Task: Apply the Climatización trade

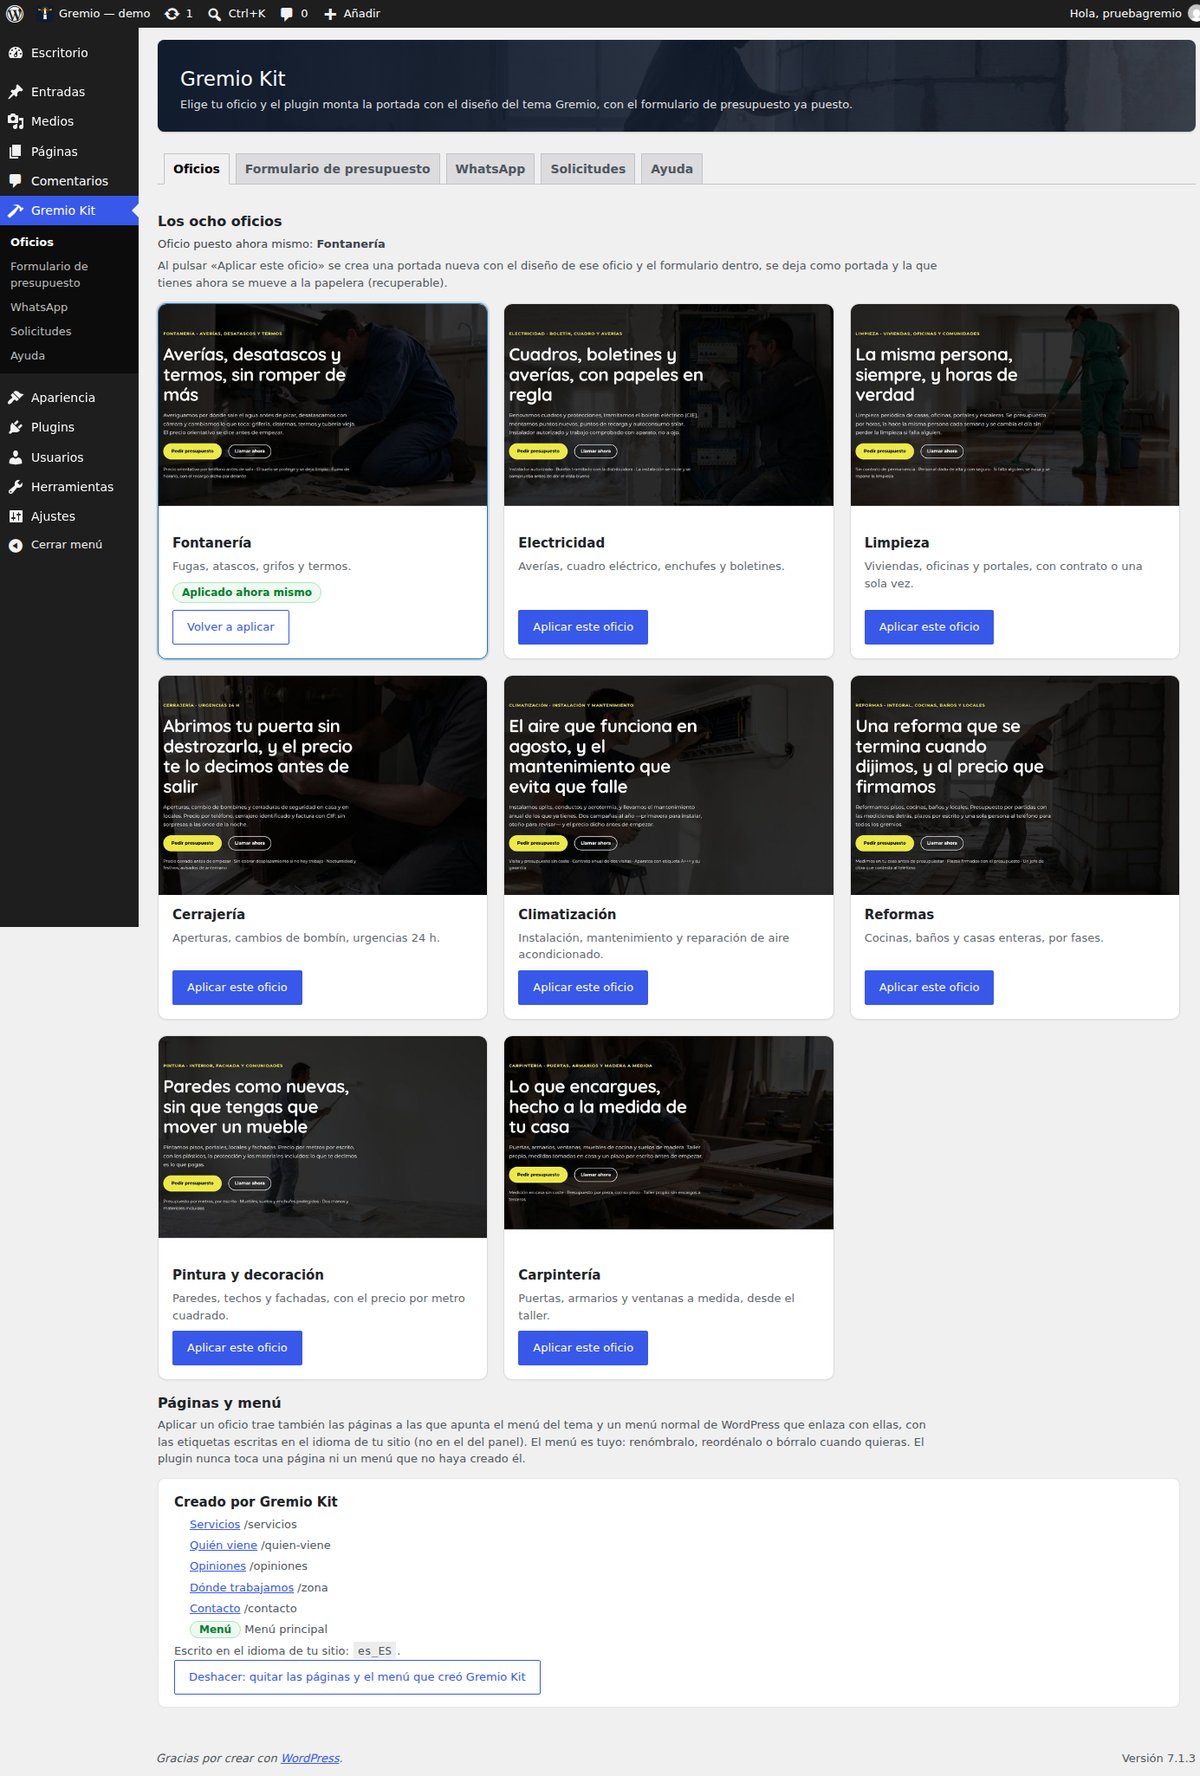Action: click(583, 987)
